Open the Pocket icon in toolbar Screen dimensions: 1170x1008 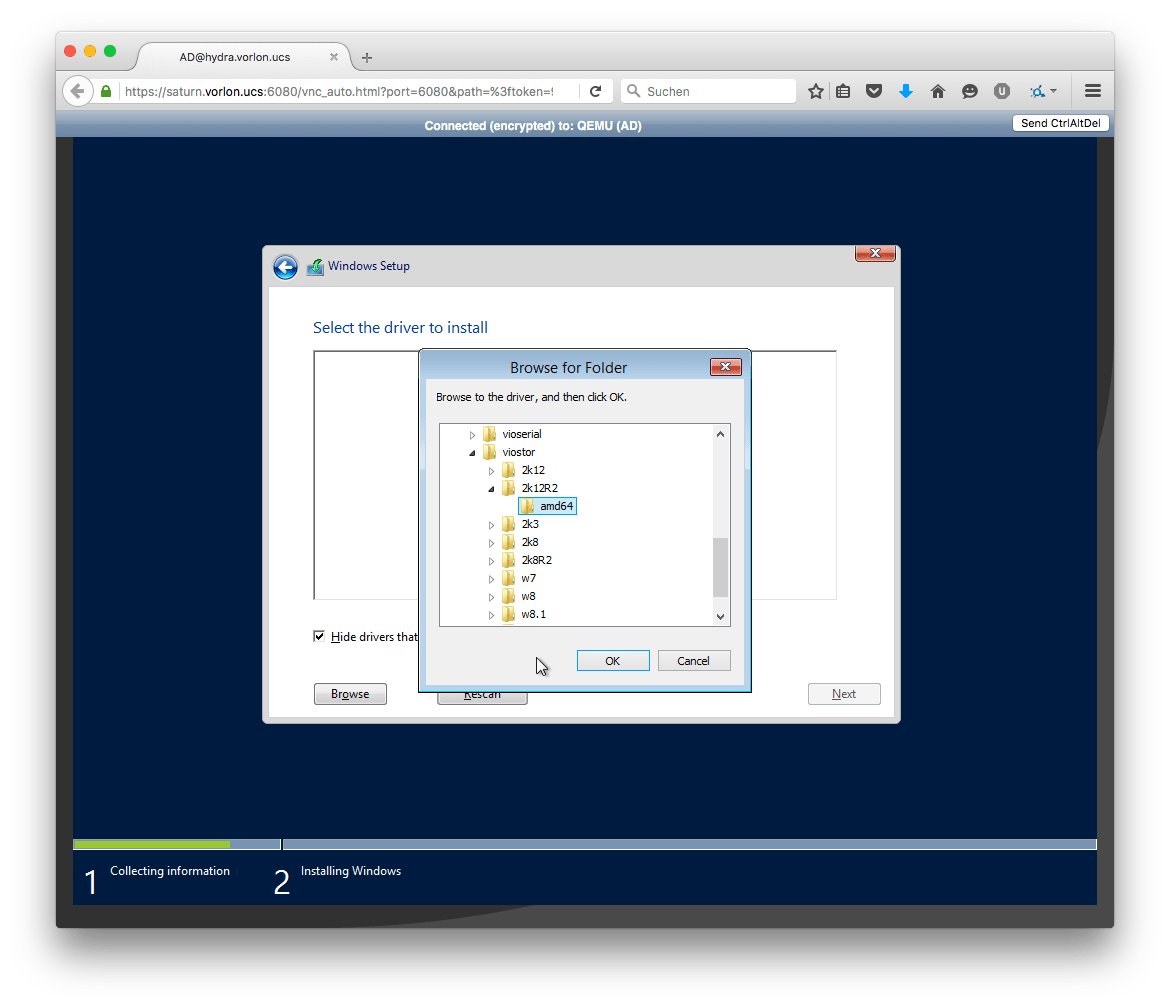pos(874,91)
